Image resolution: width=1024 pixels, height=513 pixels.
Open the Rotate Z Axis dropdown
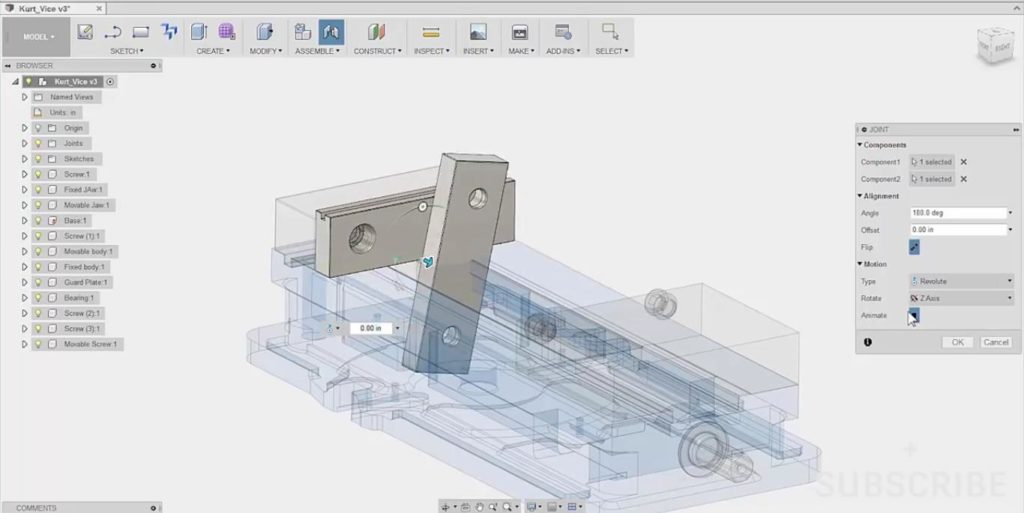(x=961, y=298)
